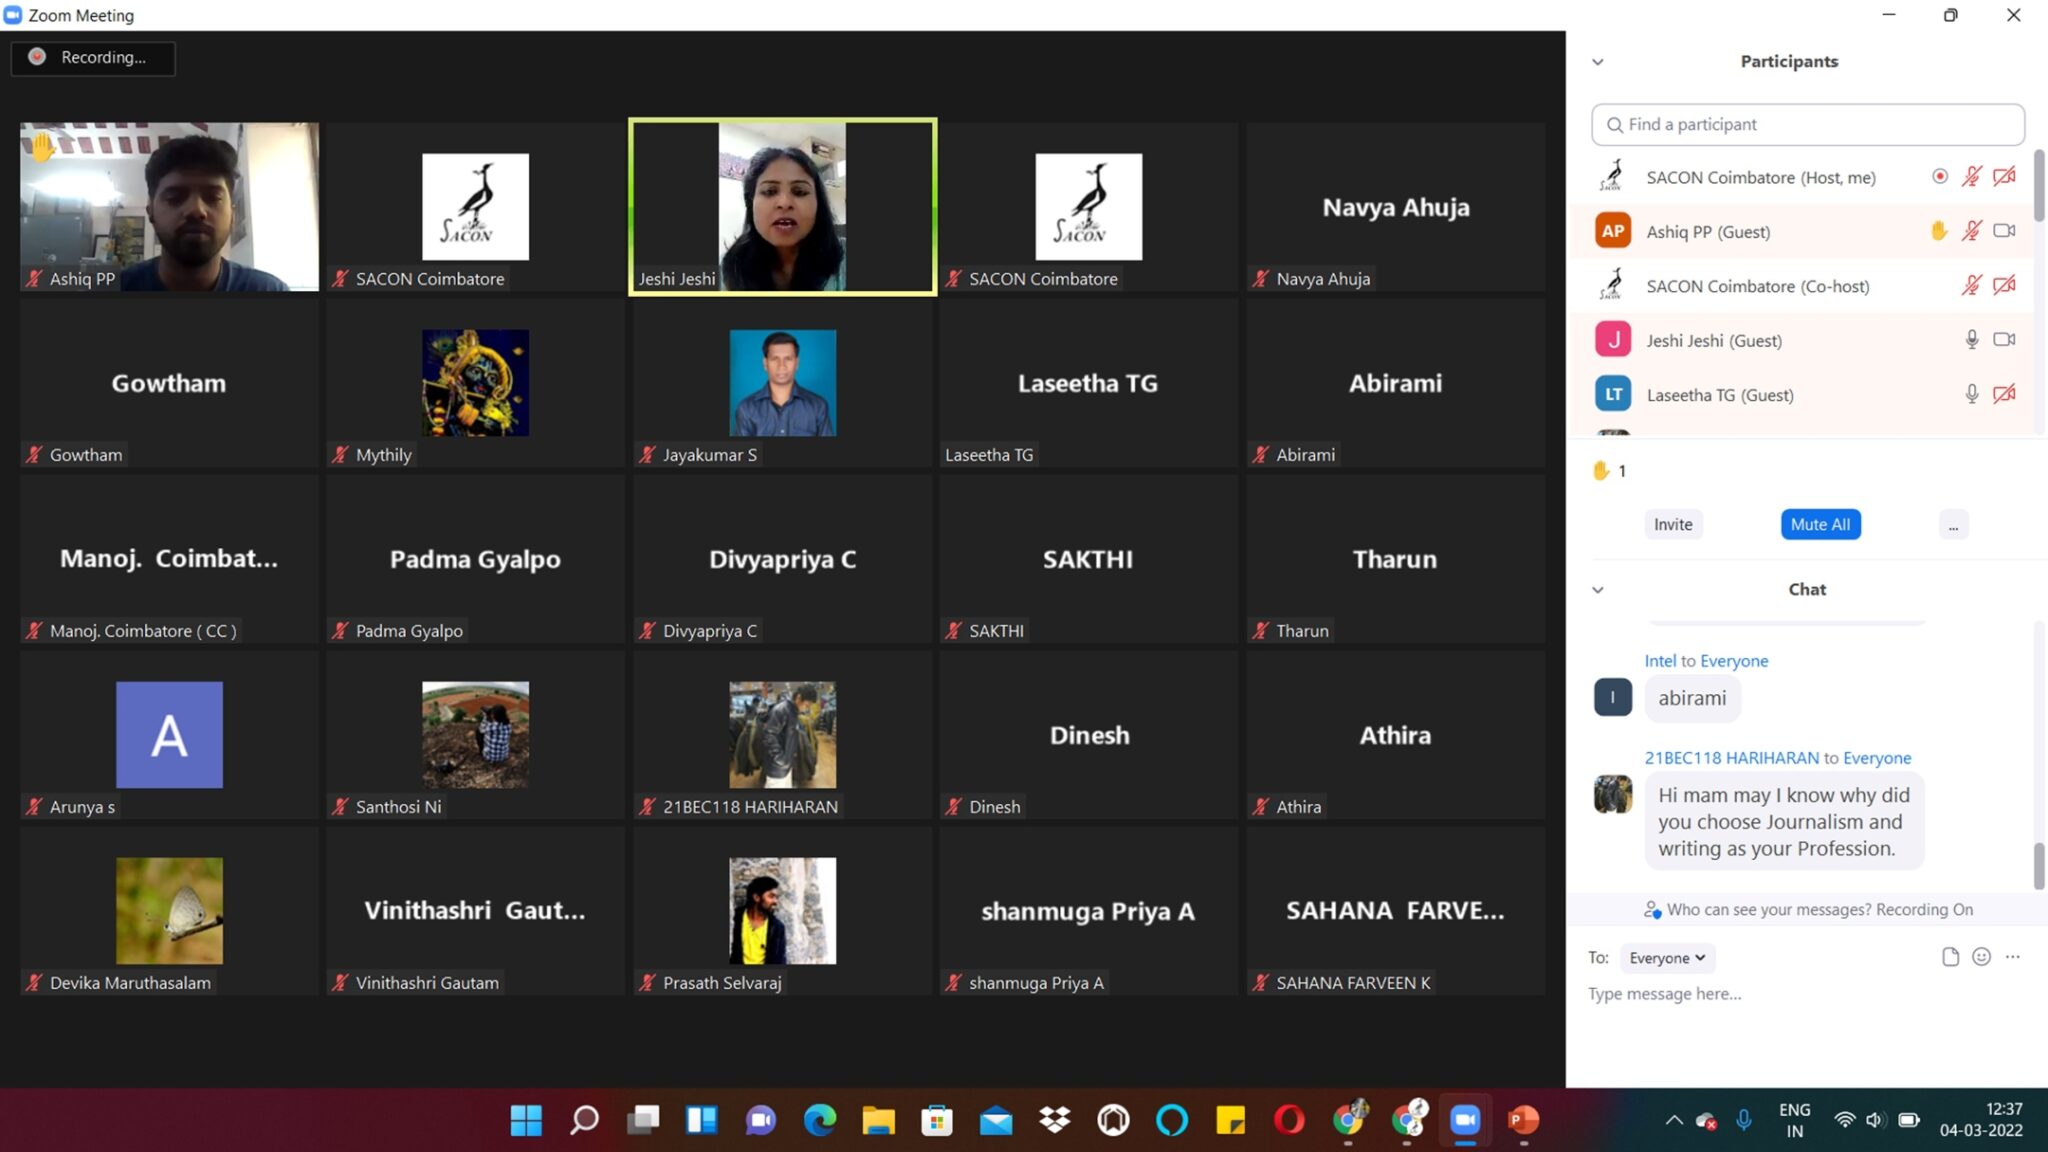Mute Laseetha TG (Guest) microphone

[1971, 394]
